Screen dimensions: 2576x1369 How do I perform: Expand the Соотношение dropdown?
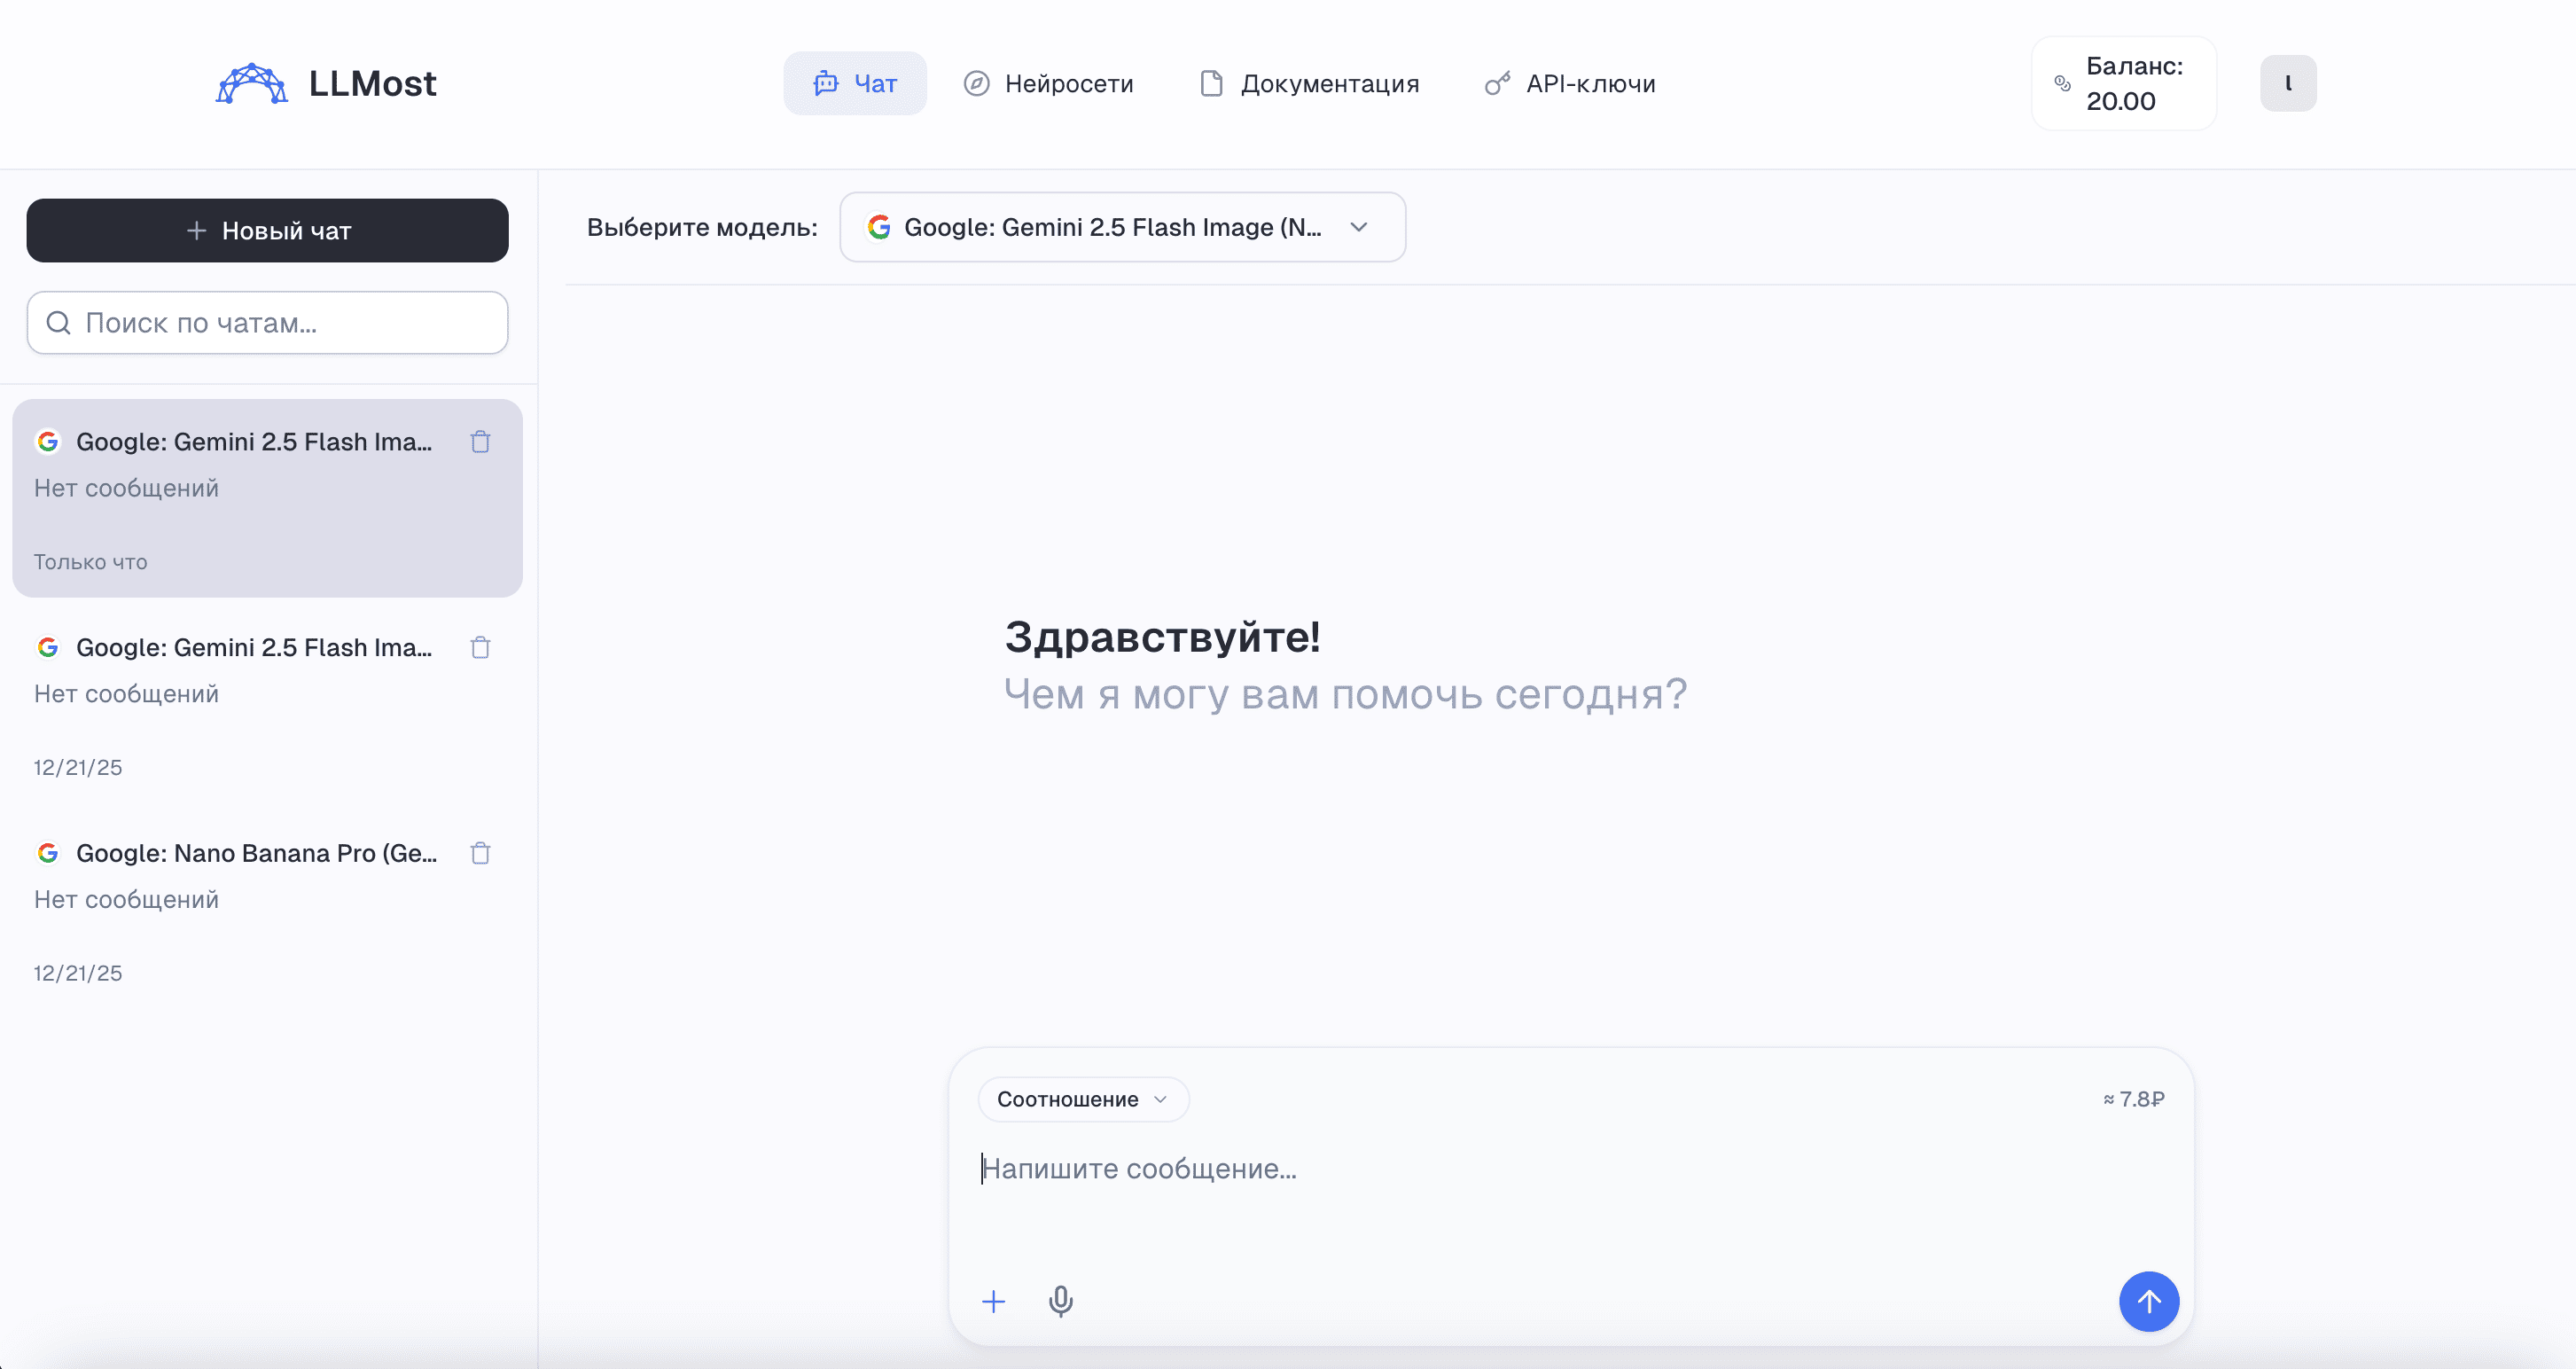click(x=1083, y=1099)
